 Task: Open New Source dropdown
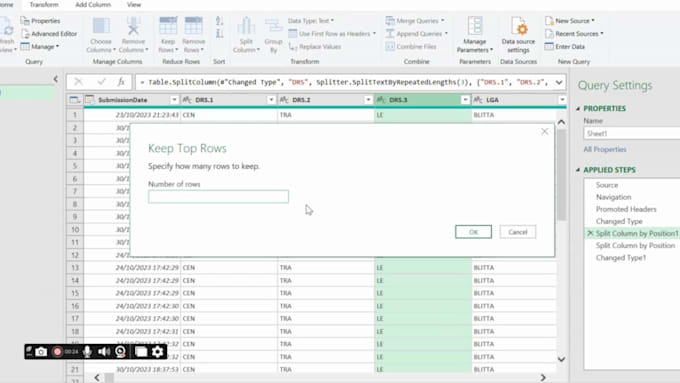[x=570, y=21]
